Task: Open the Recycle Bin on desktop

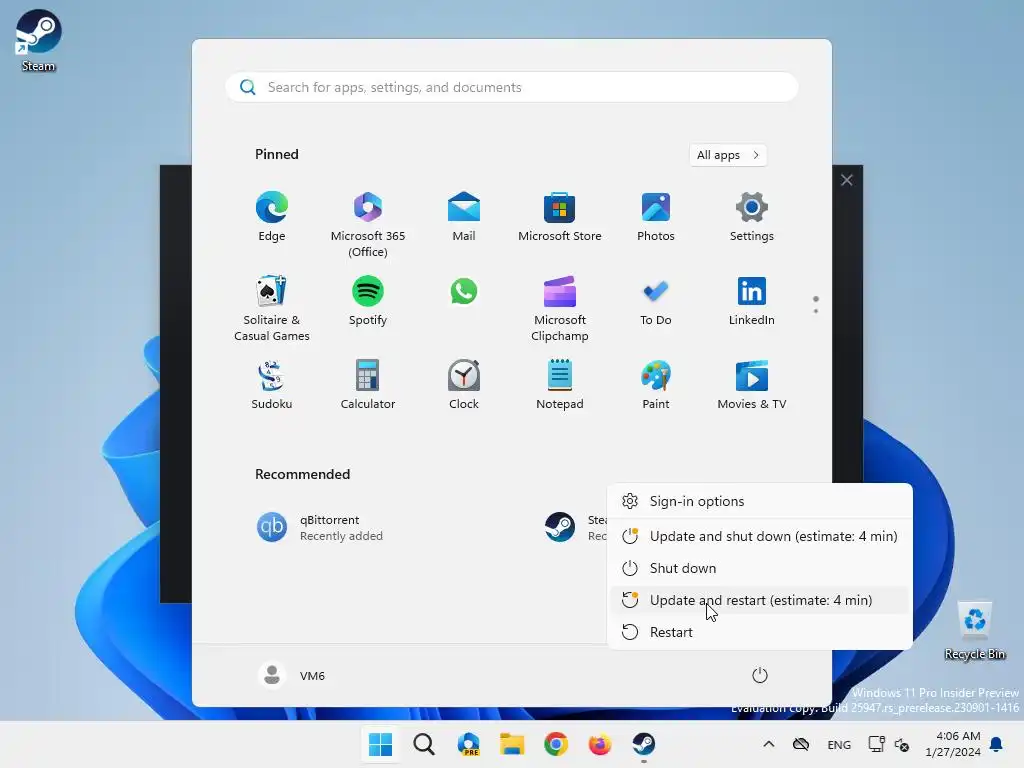Action: [974, 630]
